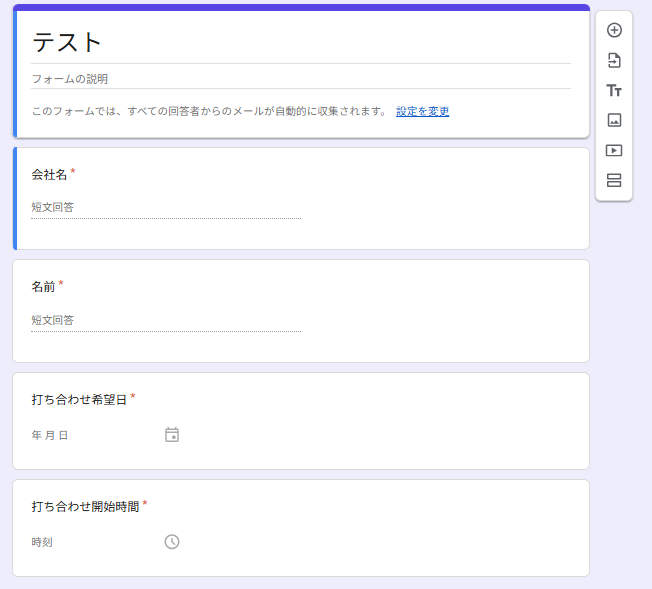Click the email collection notice text
This screenshot has height=589, width=652.
coord(210,111)
